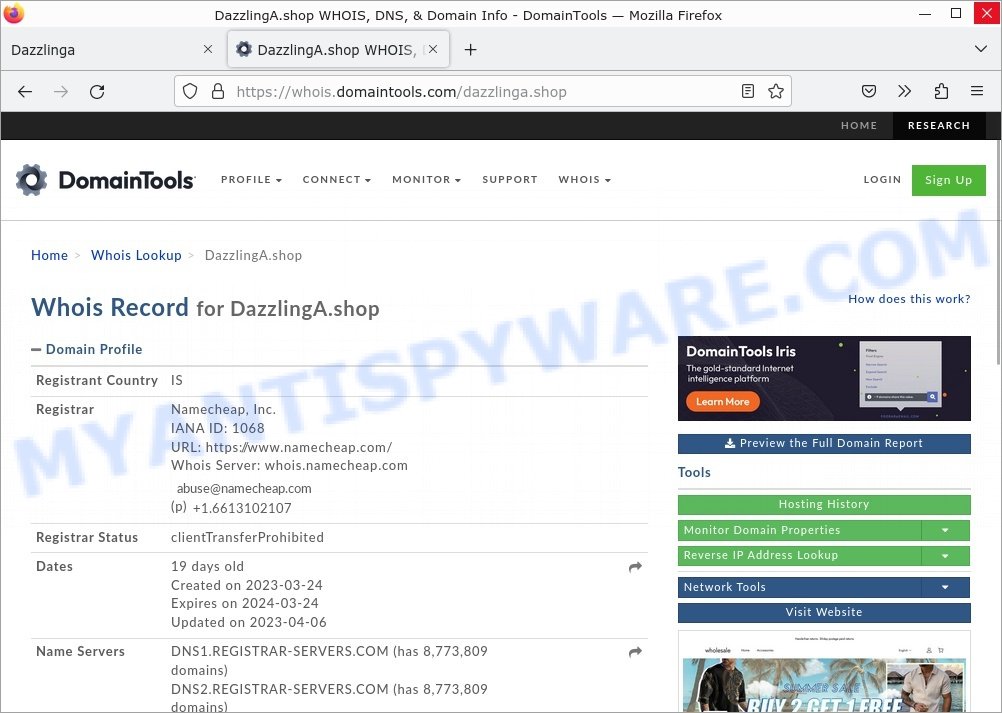Open the Pocket save icon
The image size is (1002, 713).
click(868, 91)
